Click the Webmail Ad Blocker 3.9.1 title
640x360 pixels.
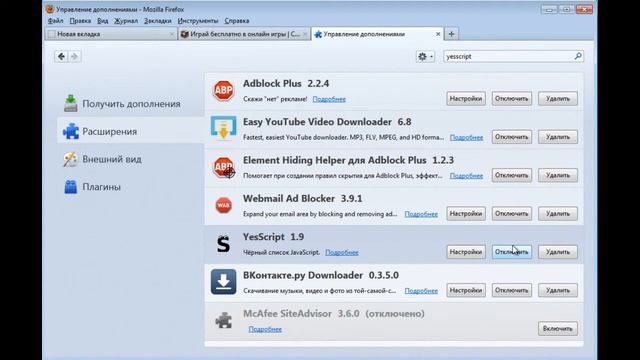(x=302, y=199)
